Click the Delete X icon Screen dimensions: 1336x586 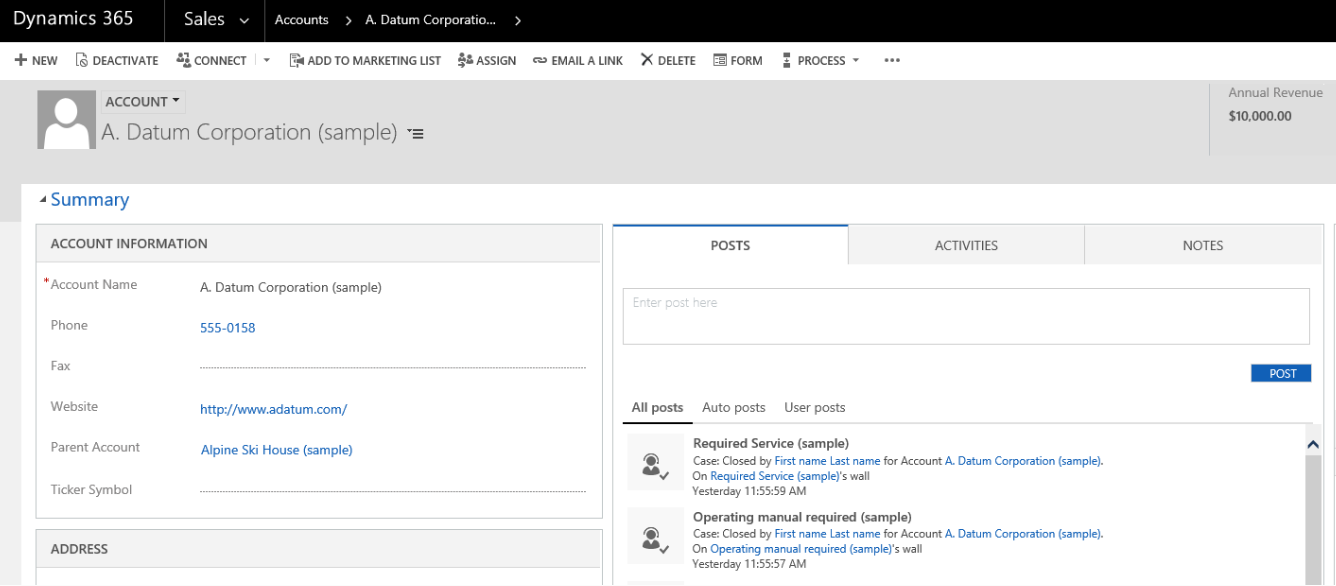[647, 61]
